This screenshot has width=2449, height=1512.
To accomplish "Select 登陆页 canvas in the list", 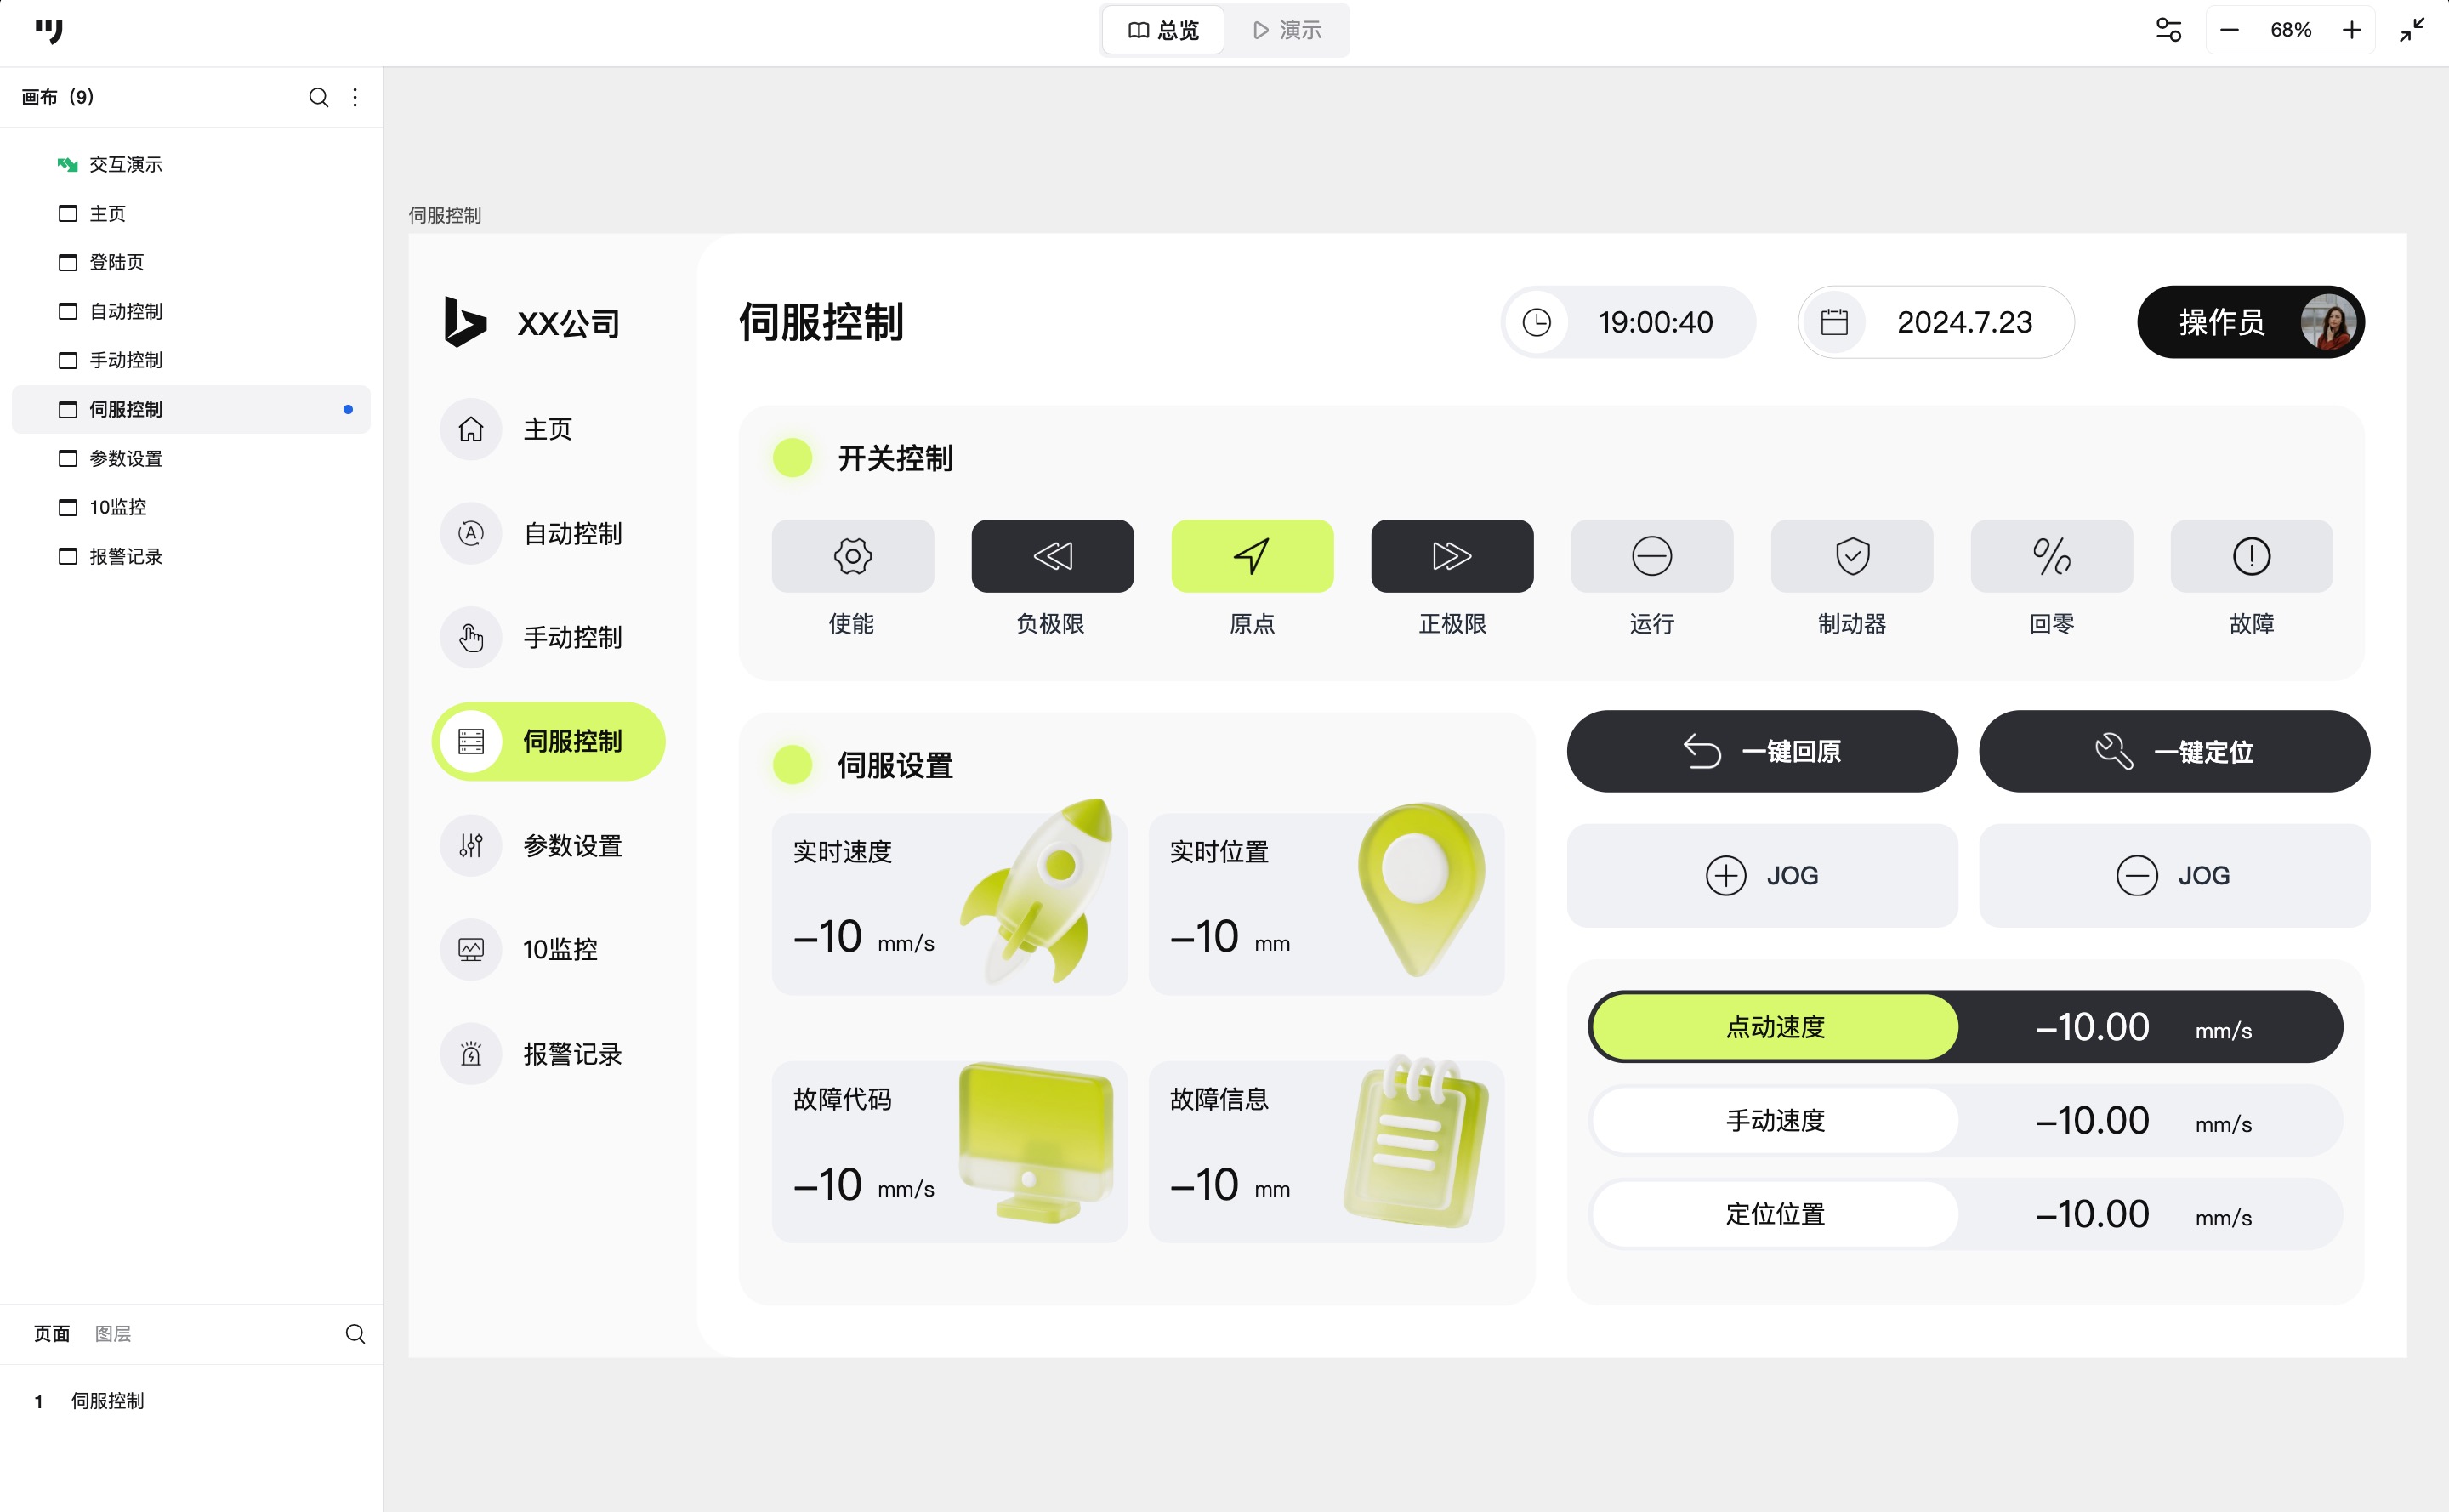I will [191, 262].
